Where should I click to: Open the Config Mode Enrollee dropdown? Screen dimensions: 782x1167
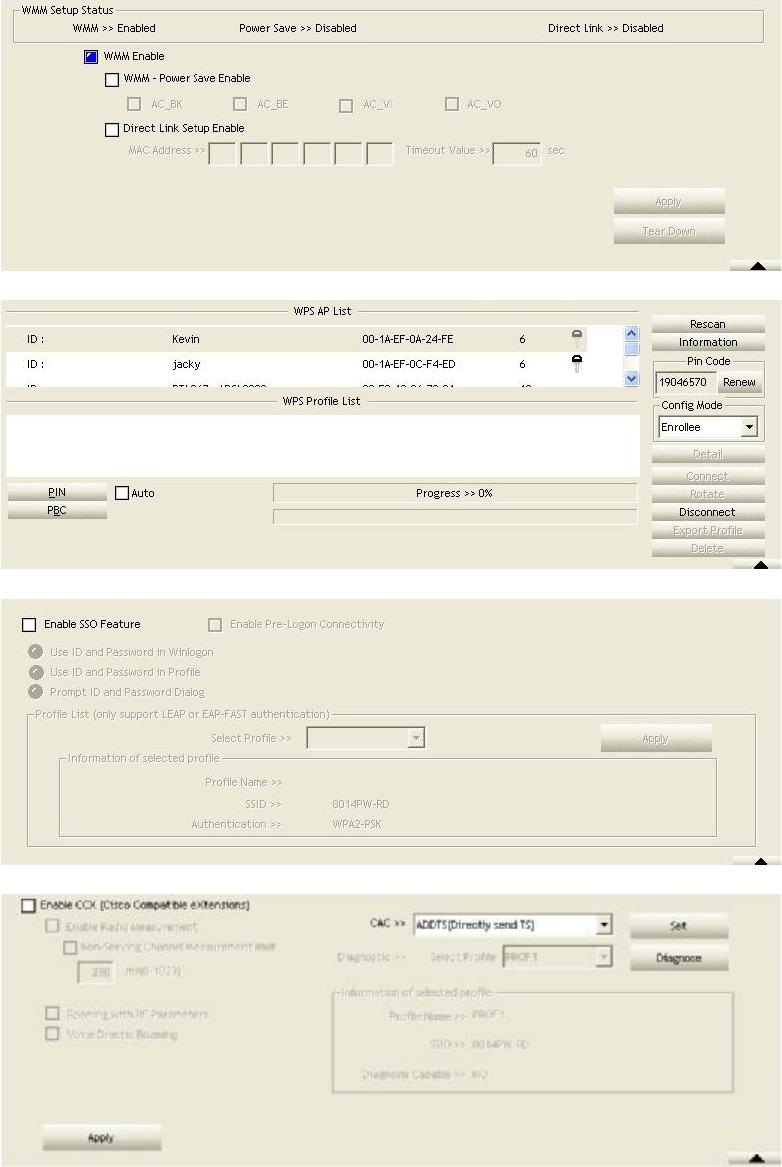click(x=749, y=427)
